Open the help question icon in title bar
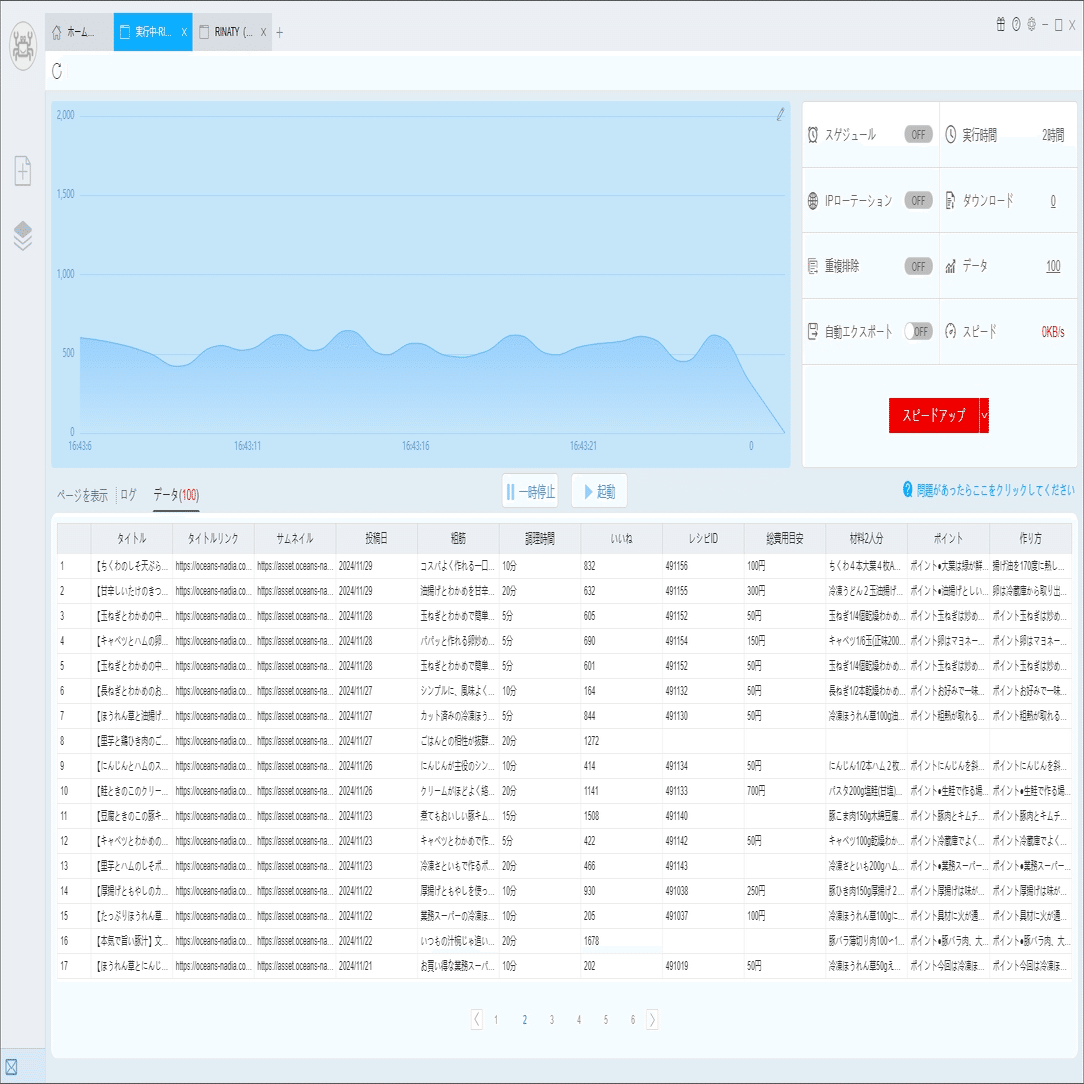Viewport: 1084px width, 1084px height. [x=1016, y=25]
